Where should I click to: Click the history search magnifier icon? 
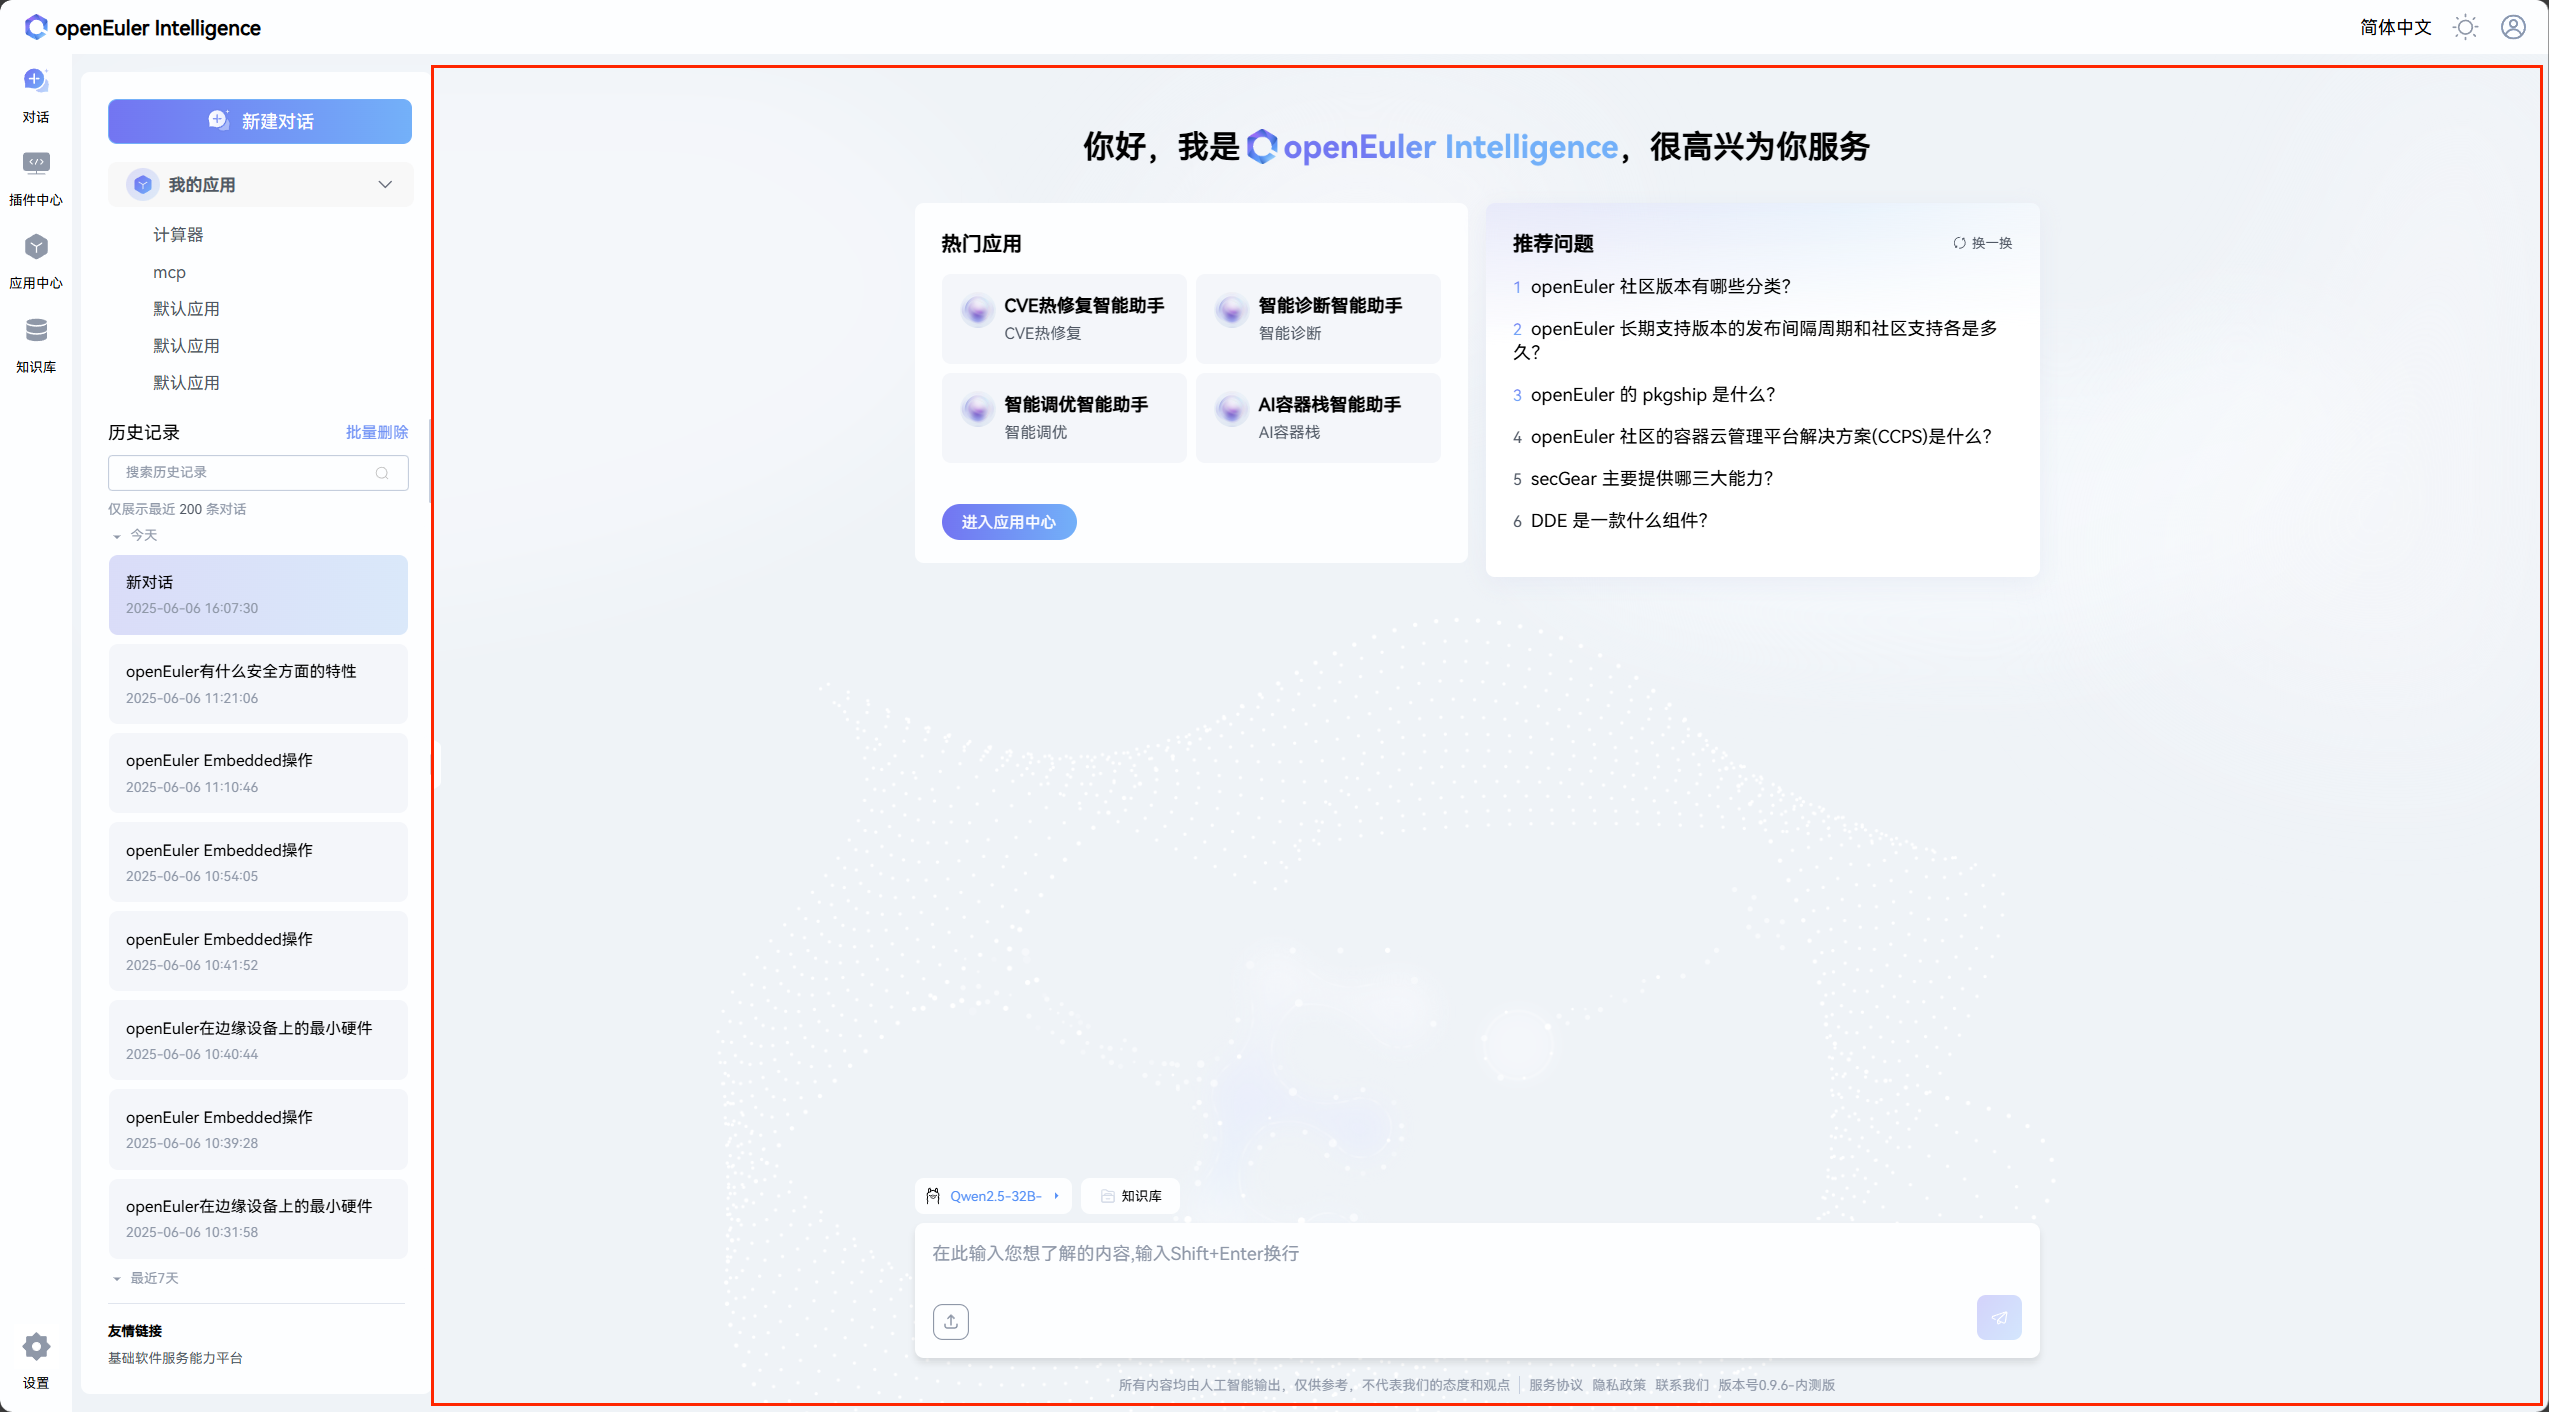[382, 473]
